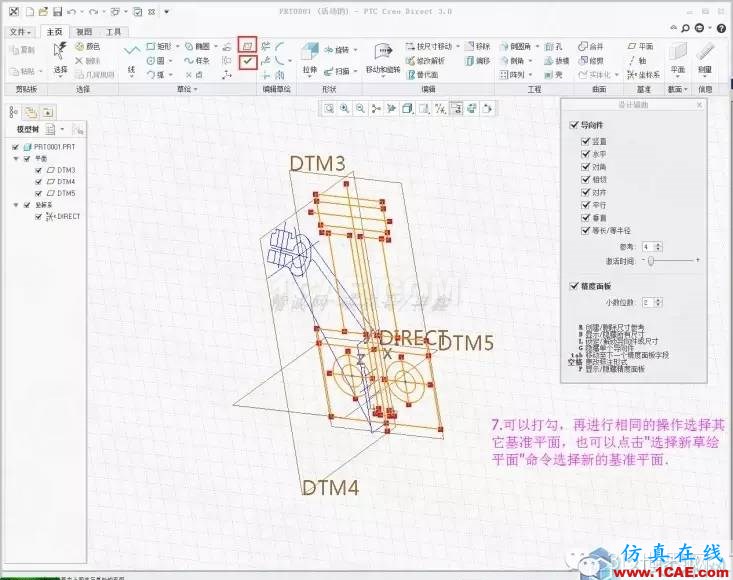This screenshot has height=580, width=733.
Task: Click the Save disk icon
Action: pyautogui.click(x=57, y=11)
